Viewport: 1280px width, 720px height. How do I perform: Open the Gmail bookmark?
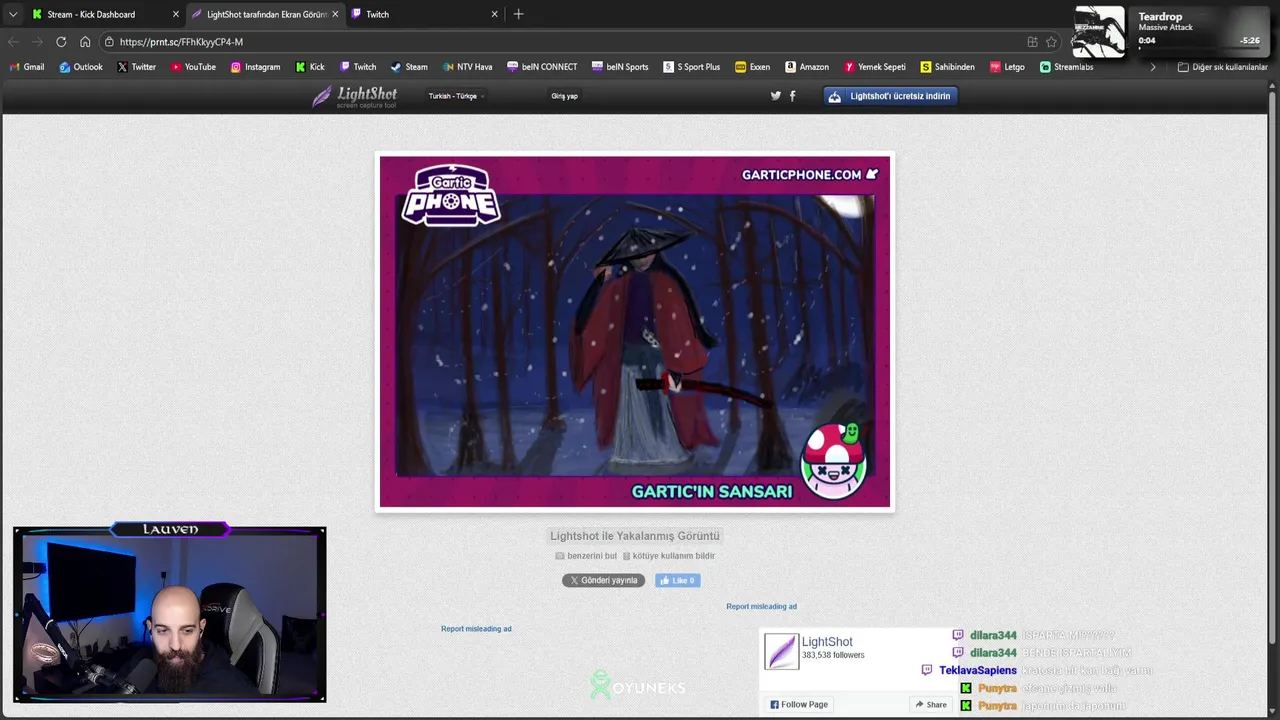click(27, 67)
